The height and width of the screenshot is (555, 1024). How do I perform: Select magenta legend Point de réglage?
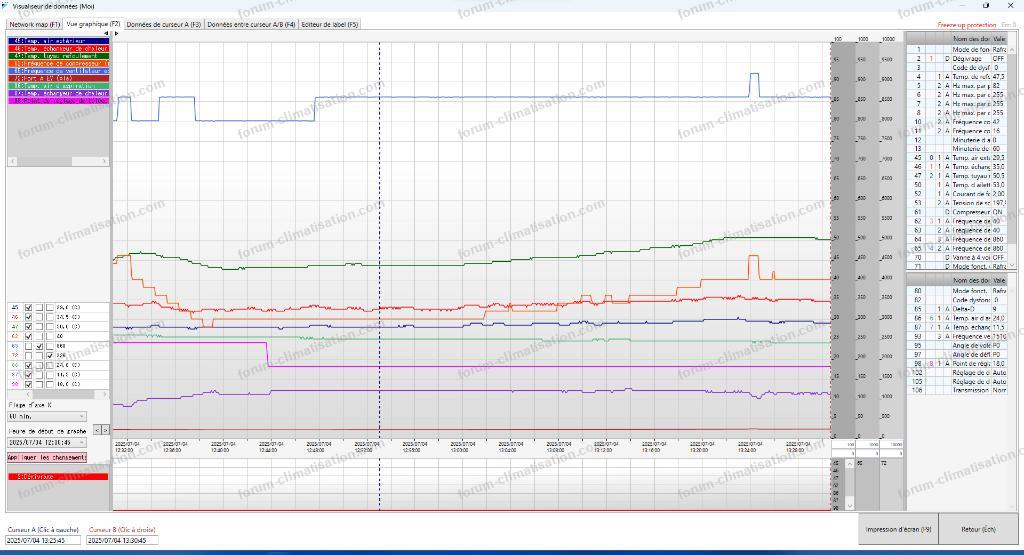[x=58, y=101]
